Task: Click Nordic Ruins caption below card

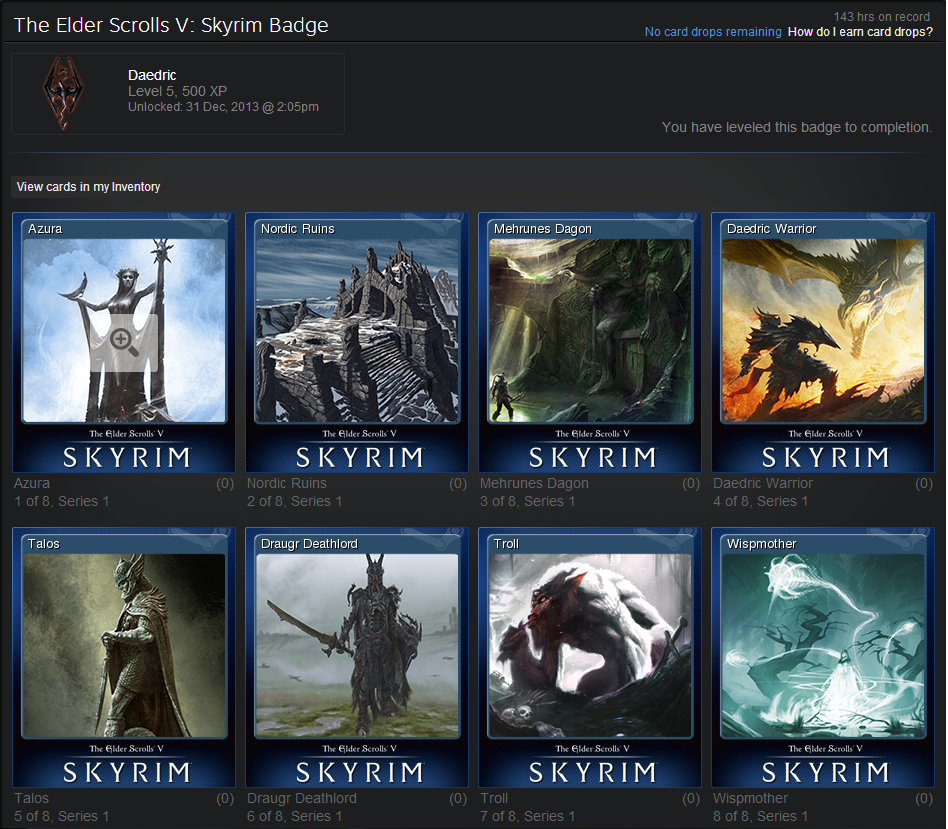Action: point(287,483)
